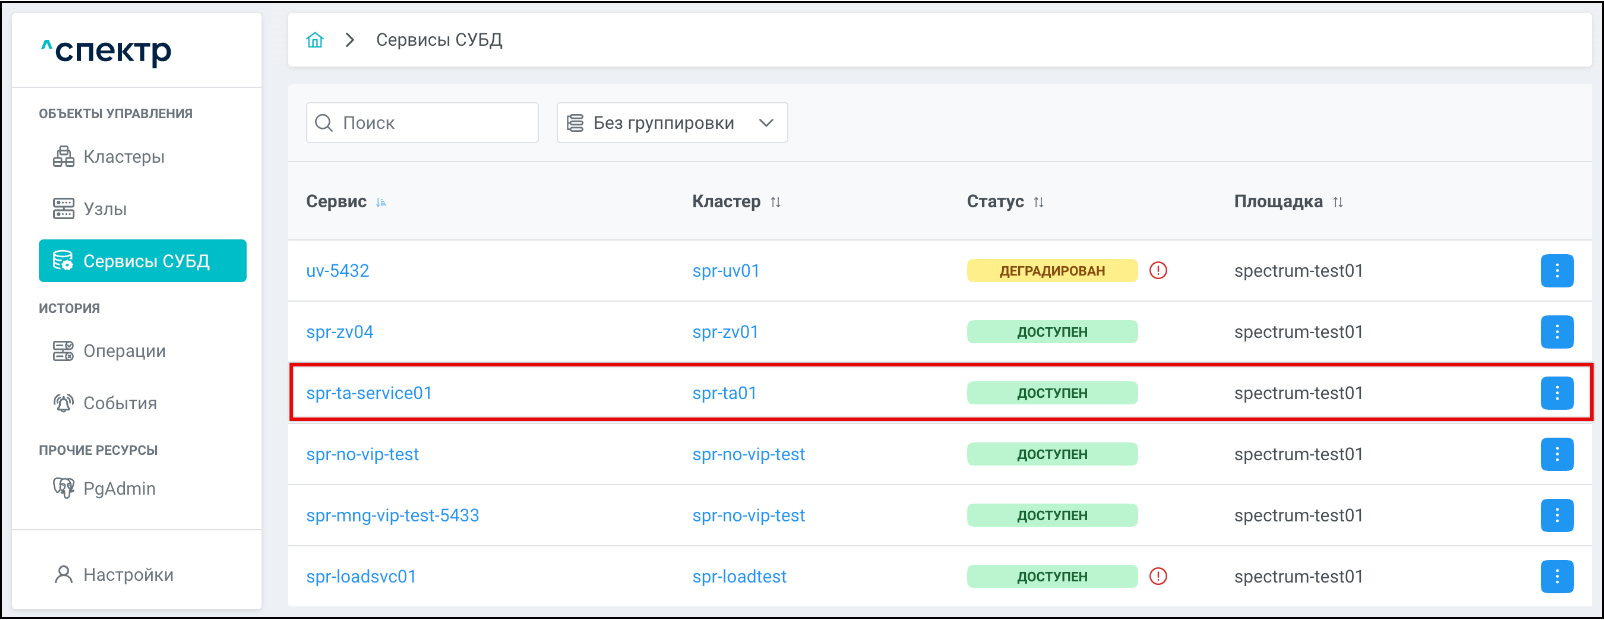The height and width of the screenshot is (620, 1604).
Task: Open three-dot actions menu for spr-loadsvc01
Action: (x=1556, y=576)
